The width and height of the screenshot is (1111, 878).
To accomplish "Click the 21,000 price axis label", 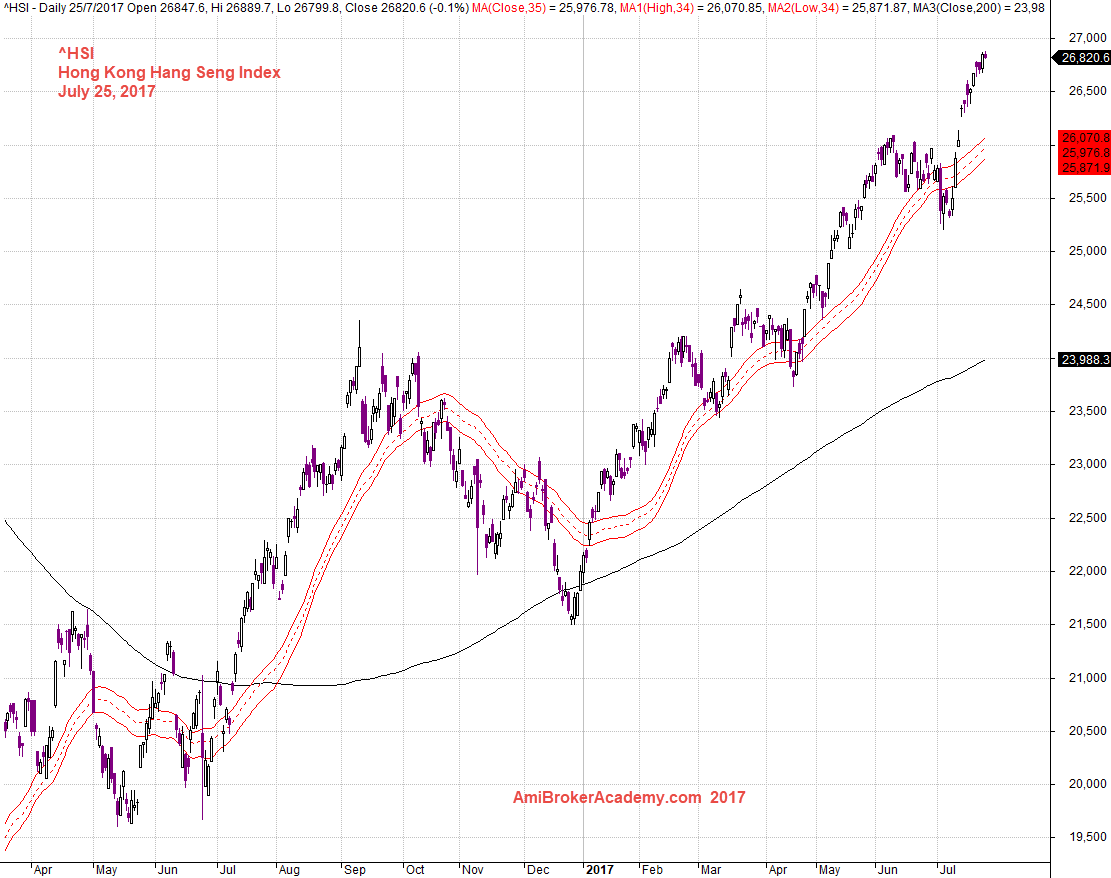I will tap(1088, 677).
